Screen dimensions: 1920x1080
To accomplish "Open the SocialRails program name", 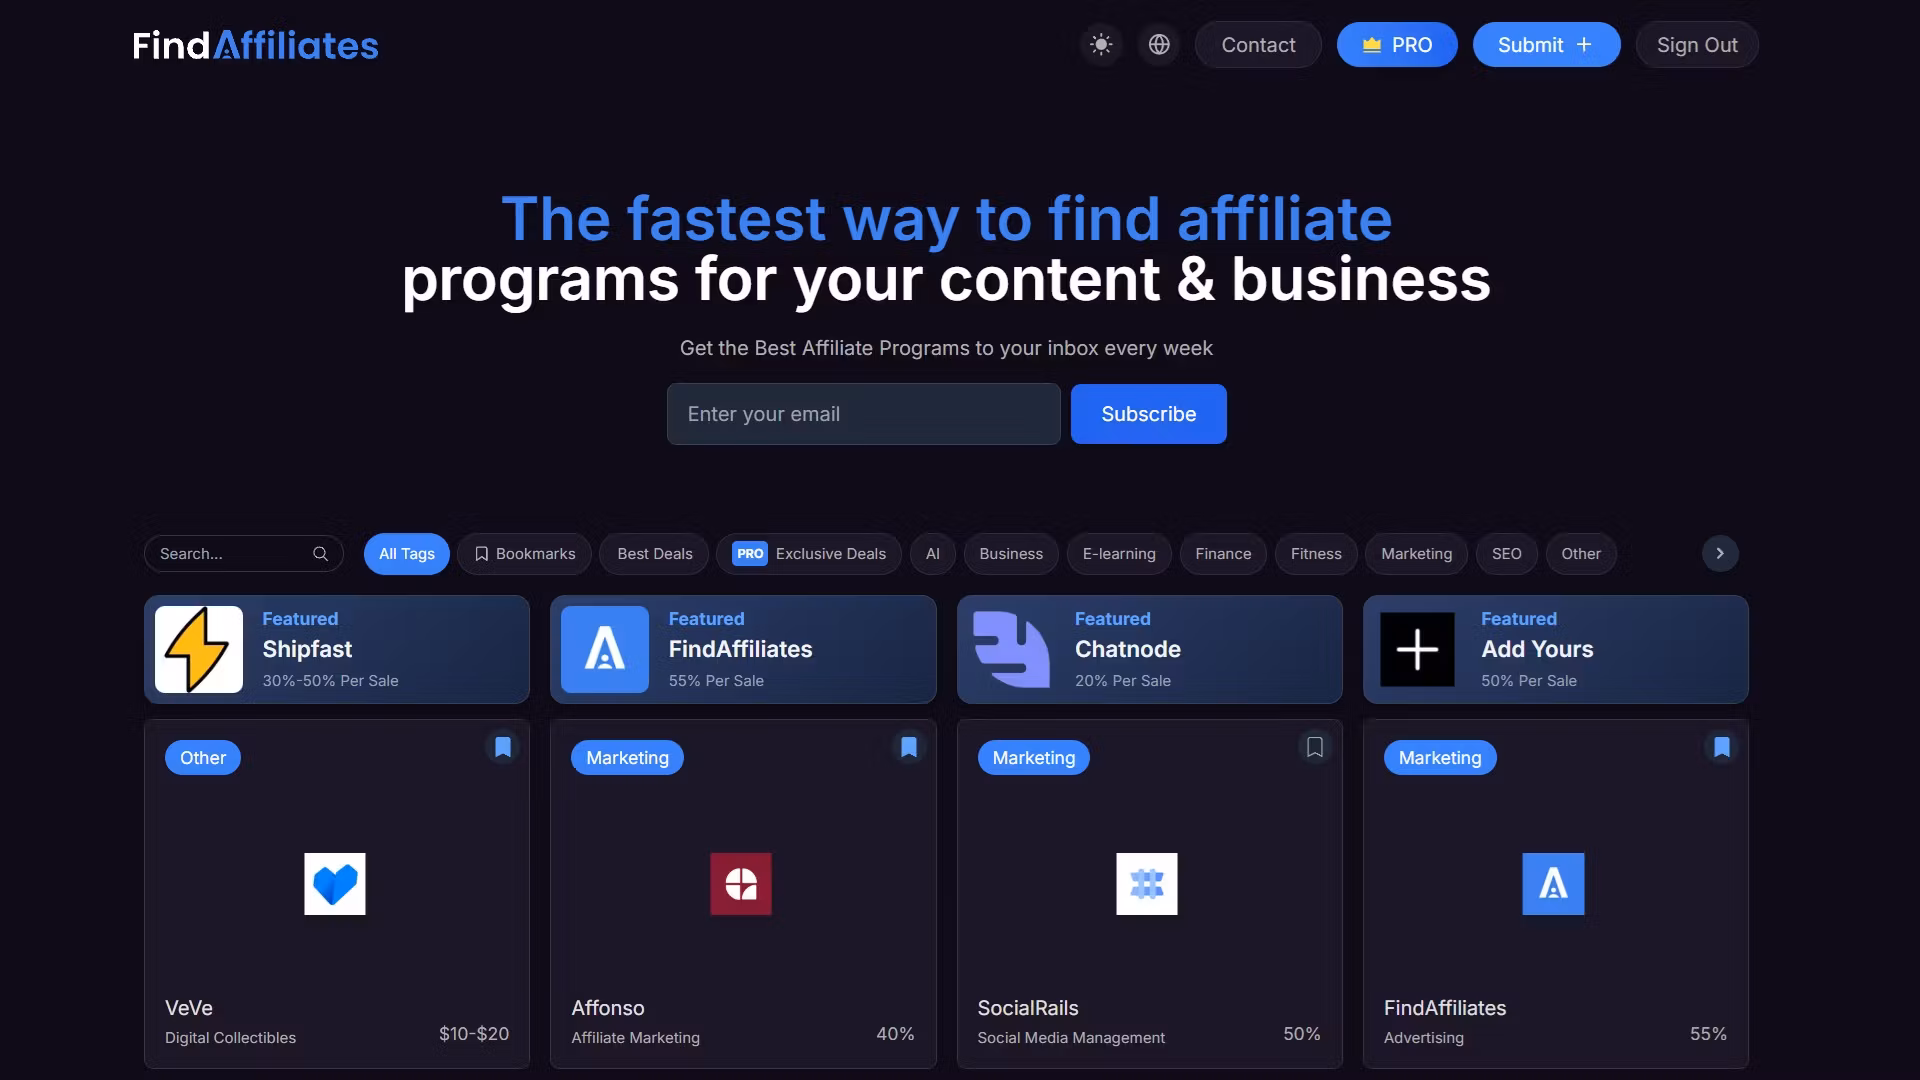I will pos(1028,1008).
